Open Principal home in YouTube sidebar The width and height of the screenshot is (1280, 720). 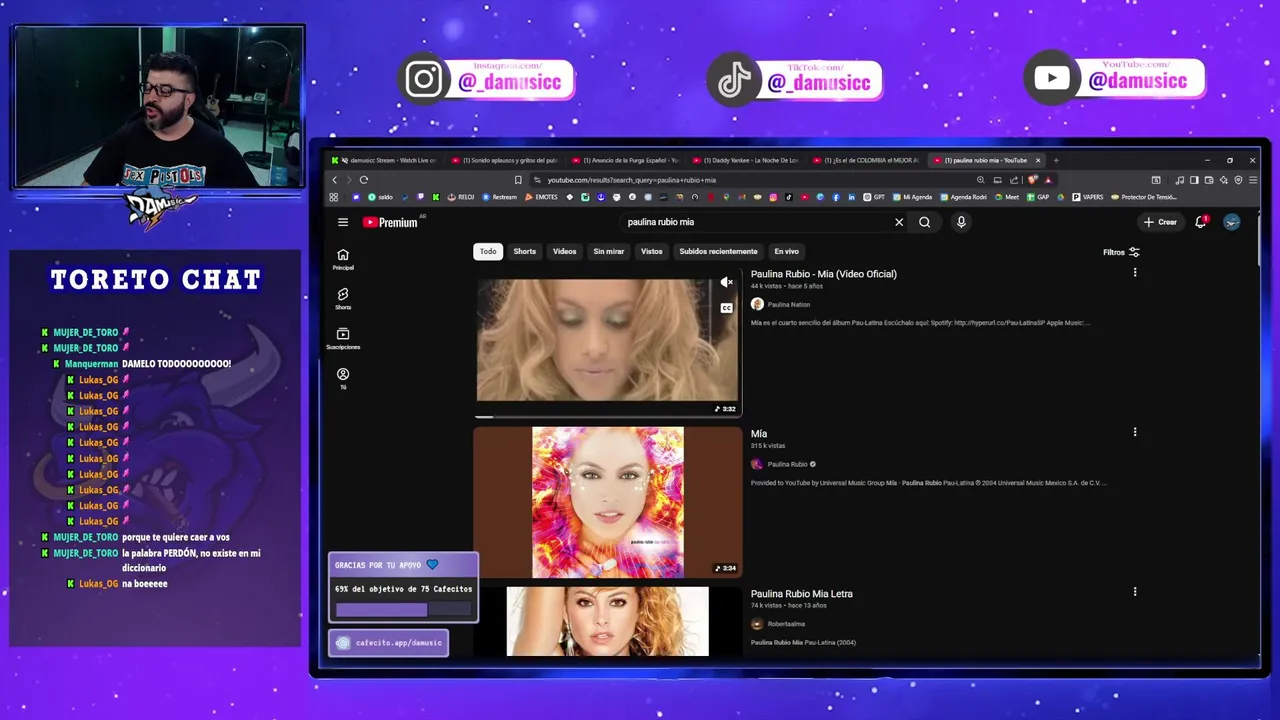click(x=343, y=259)
